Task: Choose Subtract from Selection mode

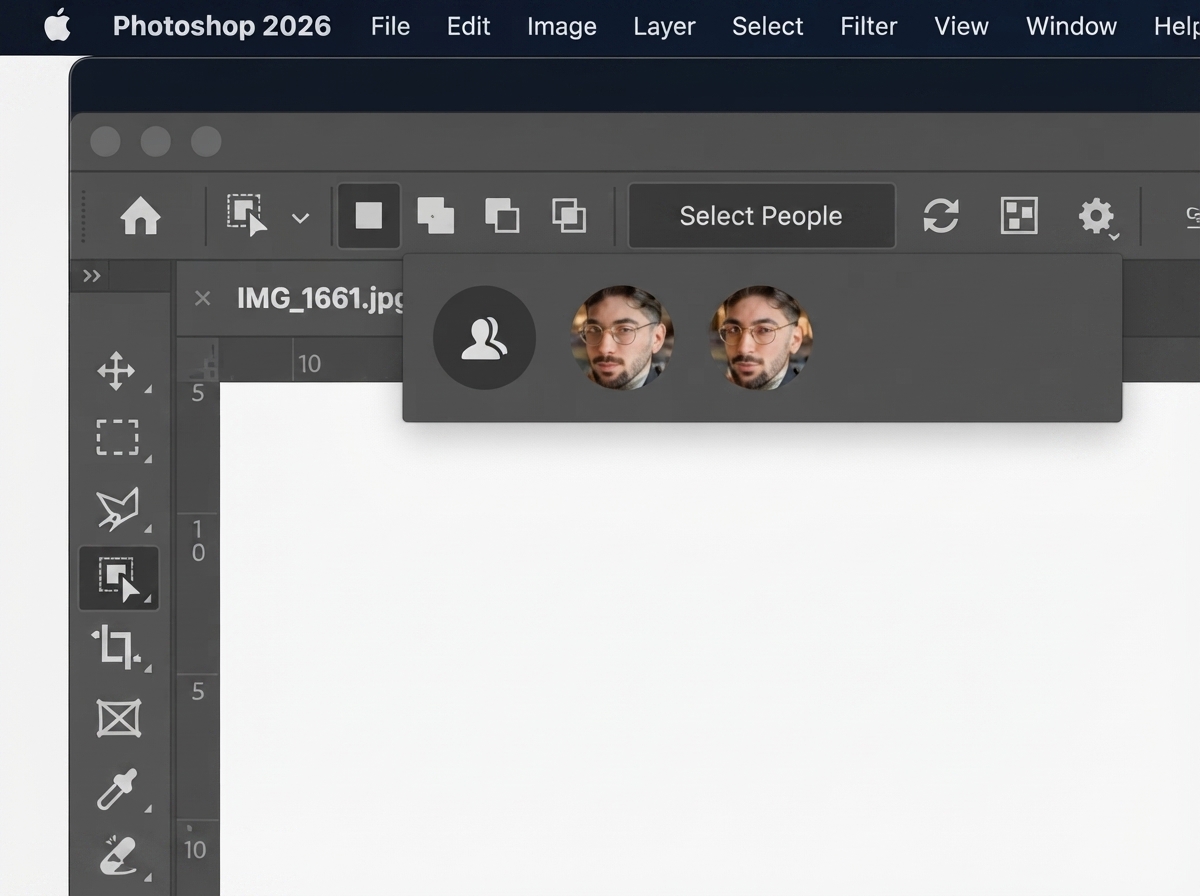Action: coord(502,216)
